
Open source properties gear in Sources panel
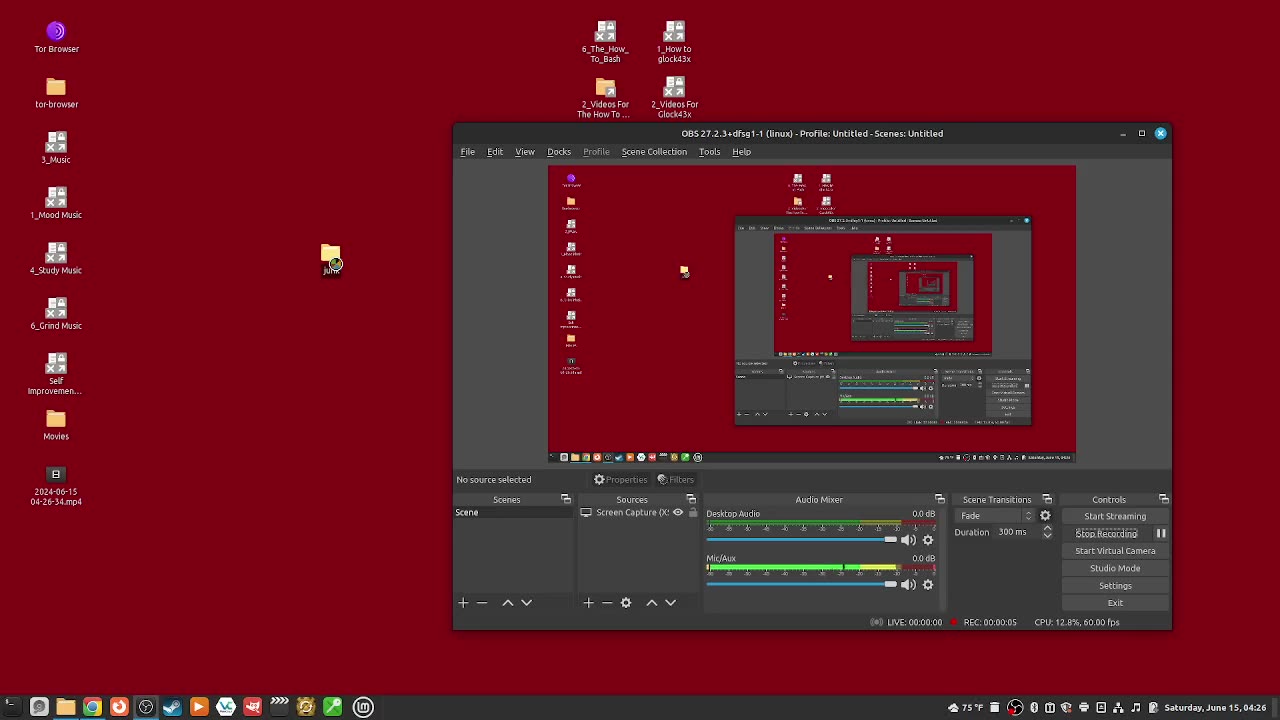626,603
